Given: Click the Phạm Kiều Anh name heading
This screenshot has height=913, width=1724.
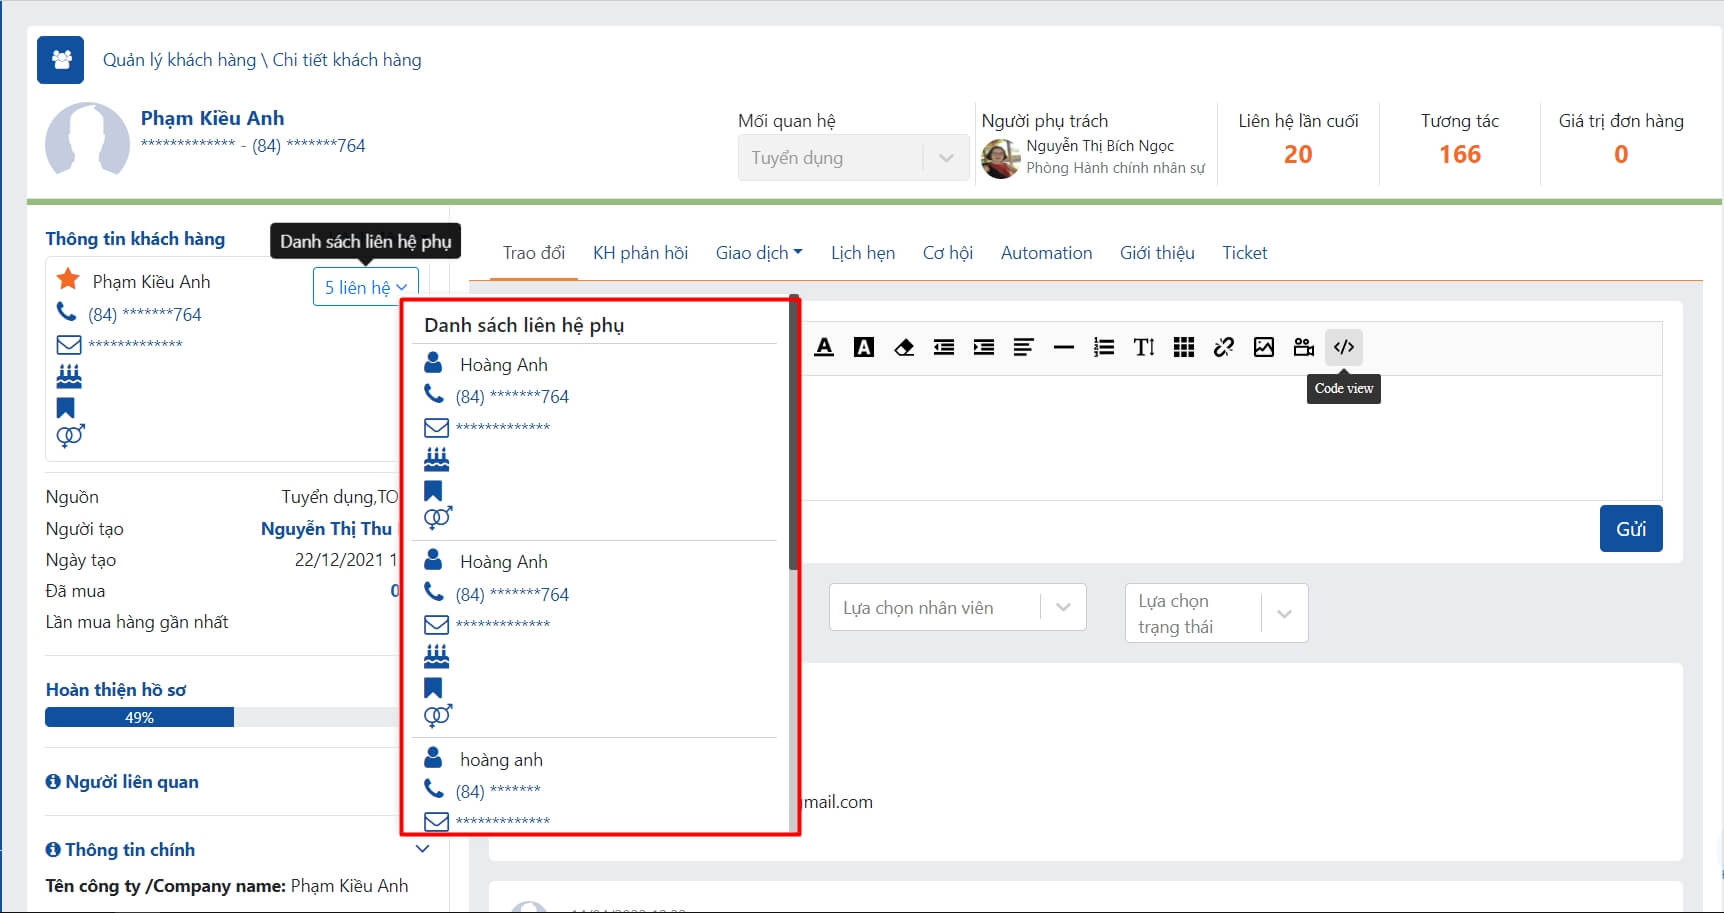Looking at the screenshot, I should [212, 118].
